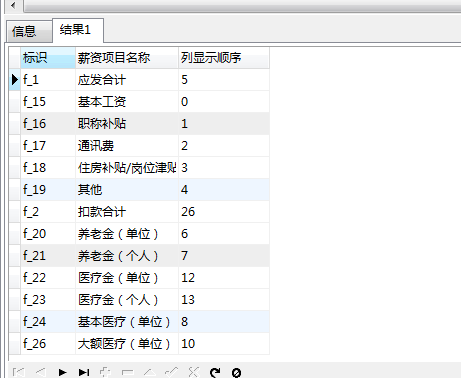This screenshot has width=461, height=378.
Task: Select order value 26 in 扣款合计 row
Action: [224, 212]
